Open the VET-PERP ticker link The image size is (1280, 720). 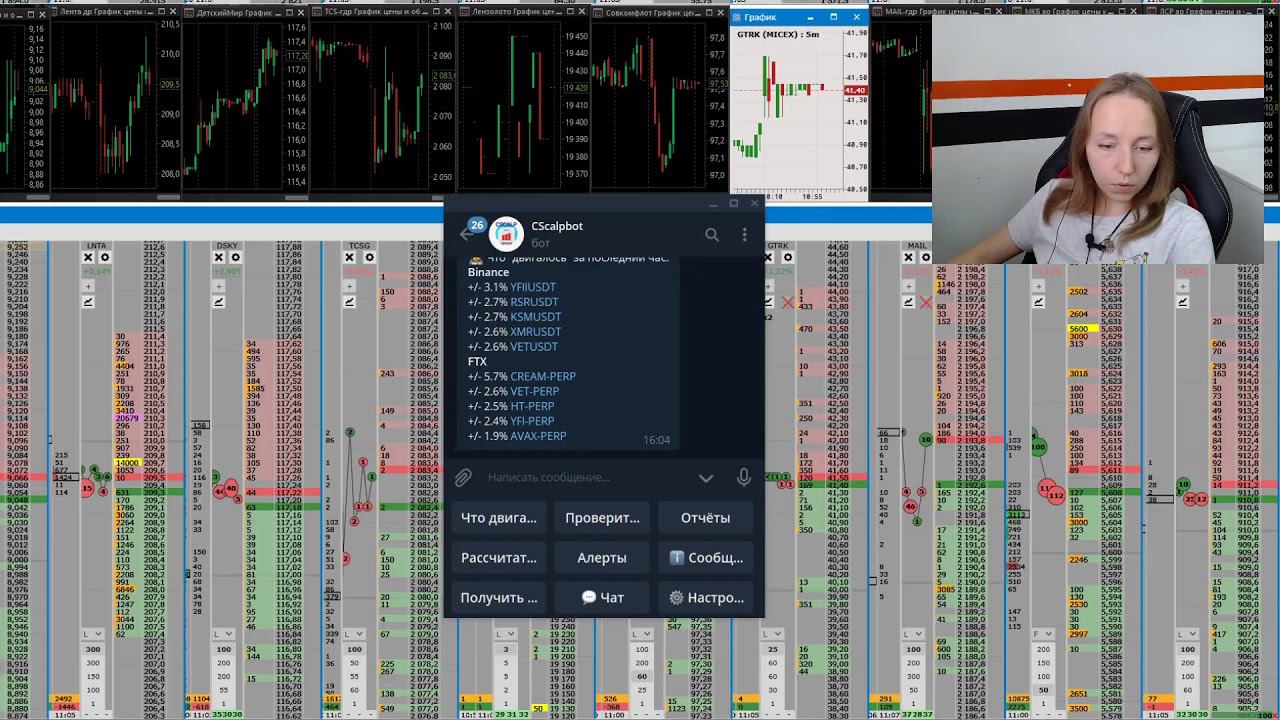click(535, 392)
